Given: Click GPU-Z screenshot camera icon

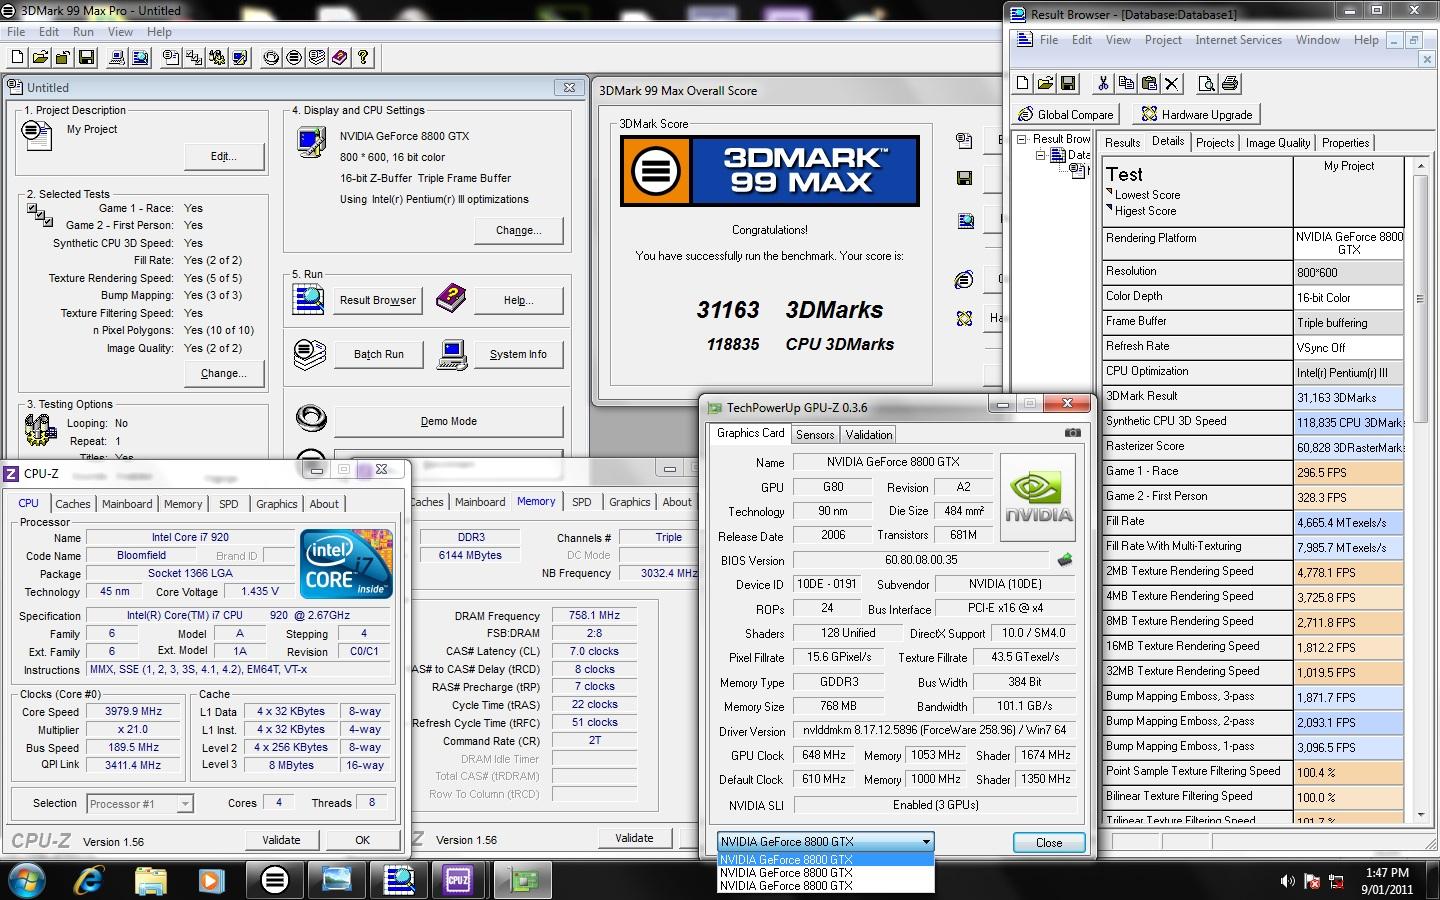Looking at the screenshot, I should pos(1072,433).
